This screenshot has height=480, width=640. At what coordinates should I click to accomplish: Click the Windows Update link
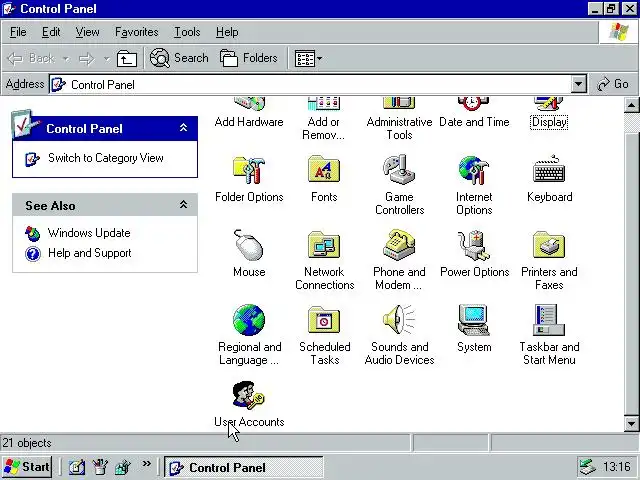[89, 233]
